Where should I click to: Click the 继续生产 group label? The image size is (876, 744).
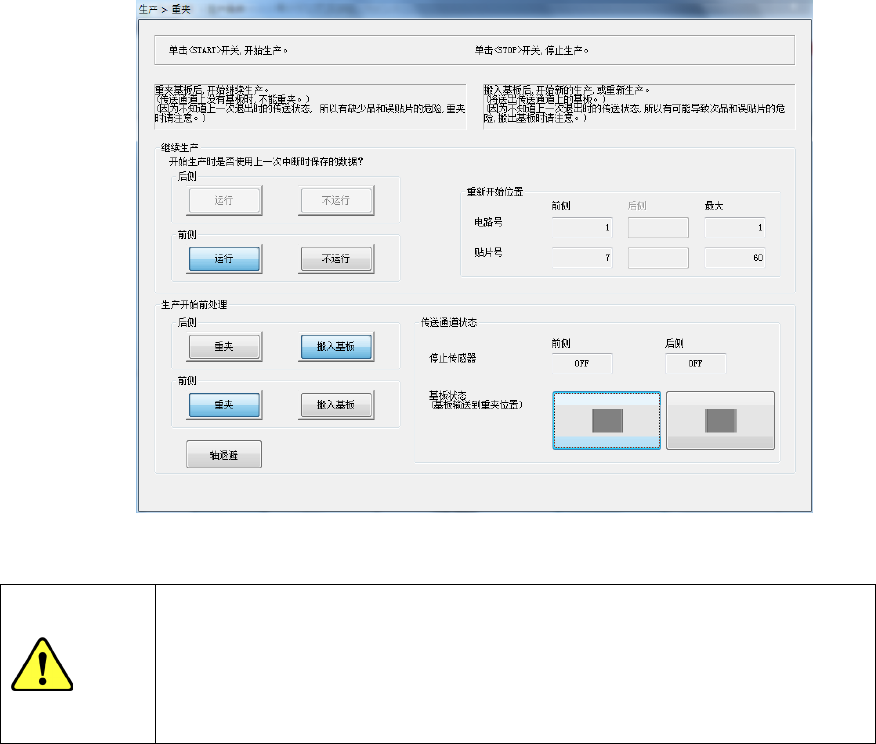pos(179,147)
